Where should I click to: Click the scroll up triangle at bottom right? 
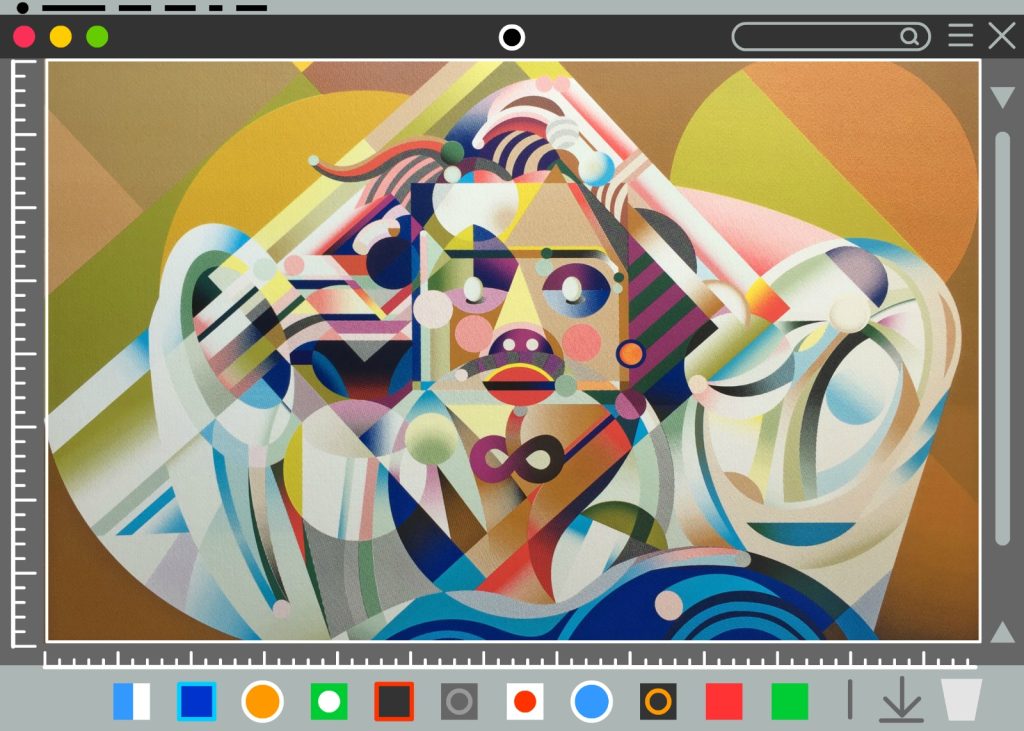click(x=1002, y=632)
